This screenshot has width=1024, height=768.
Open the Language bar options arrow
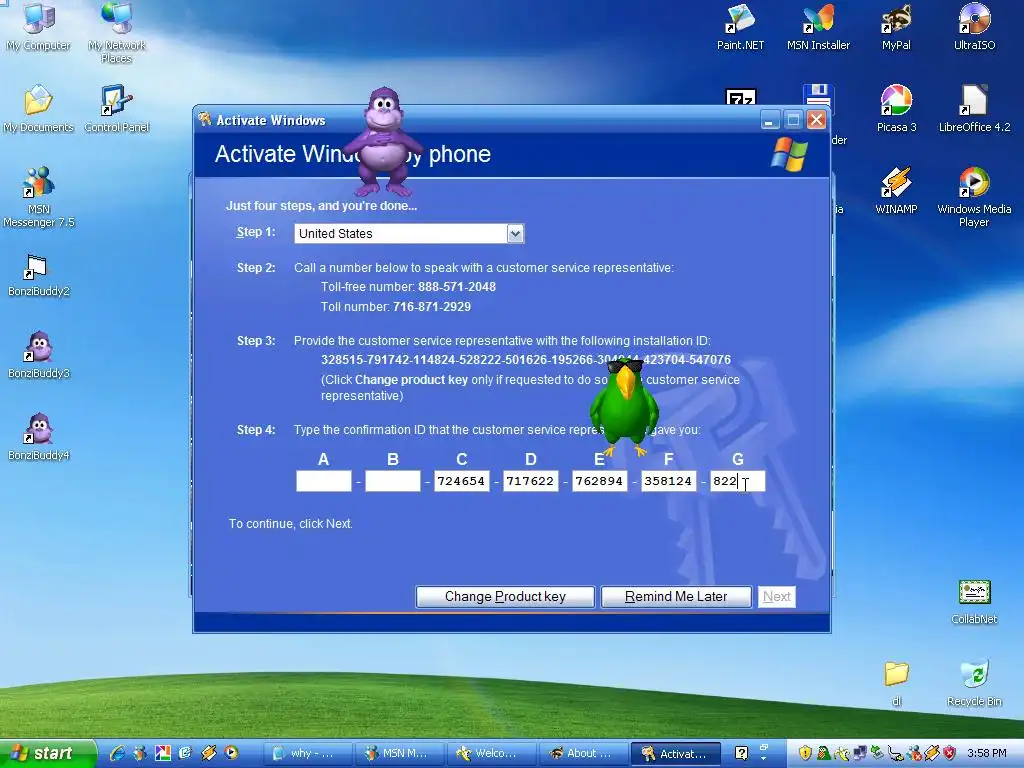pyautogui.click(x=763, y=758)
